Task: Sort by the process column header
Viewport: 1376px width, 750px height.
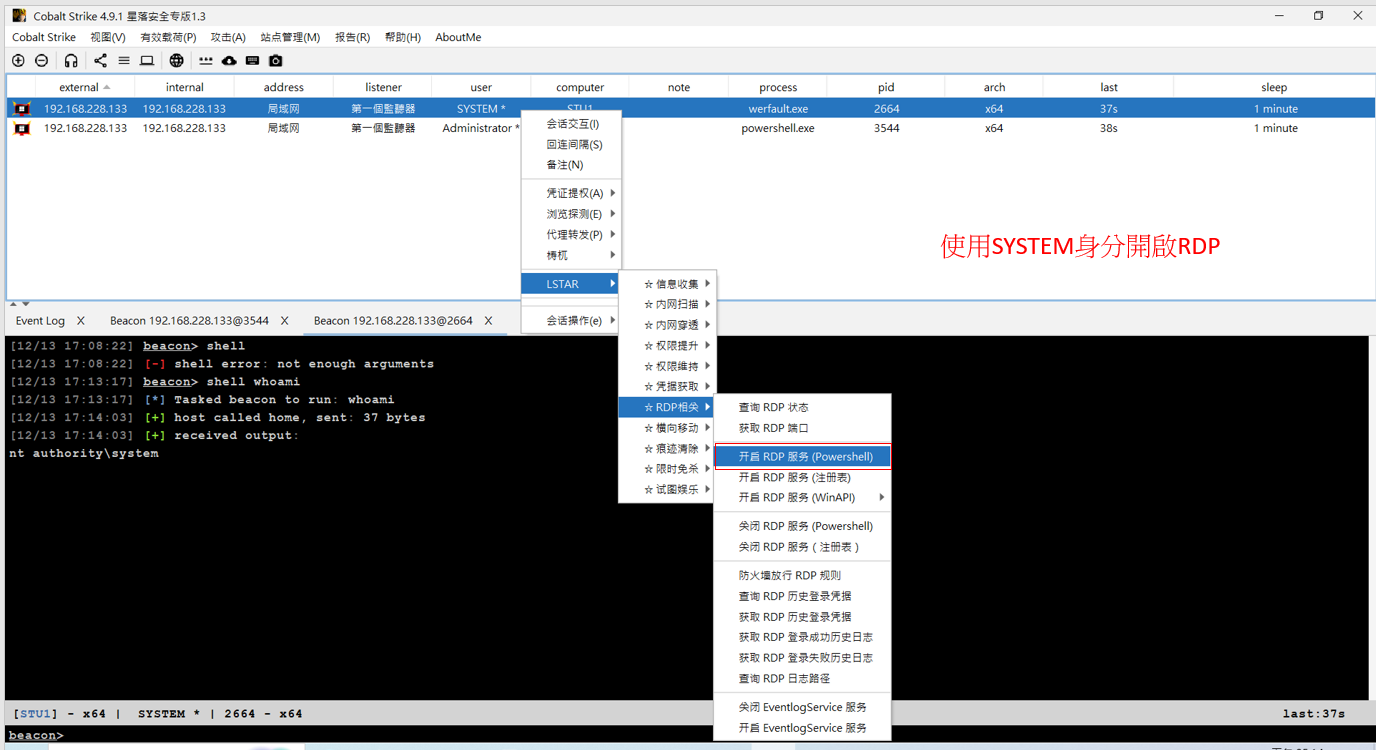Action: [778, 87]
